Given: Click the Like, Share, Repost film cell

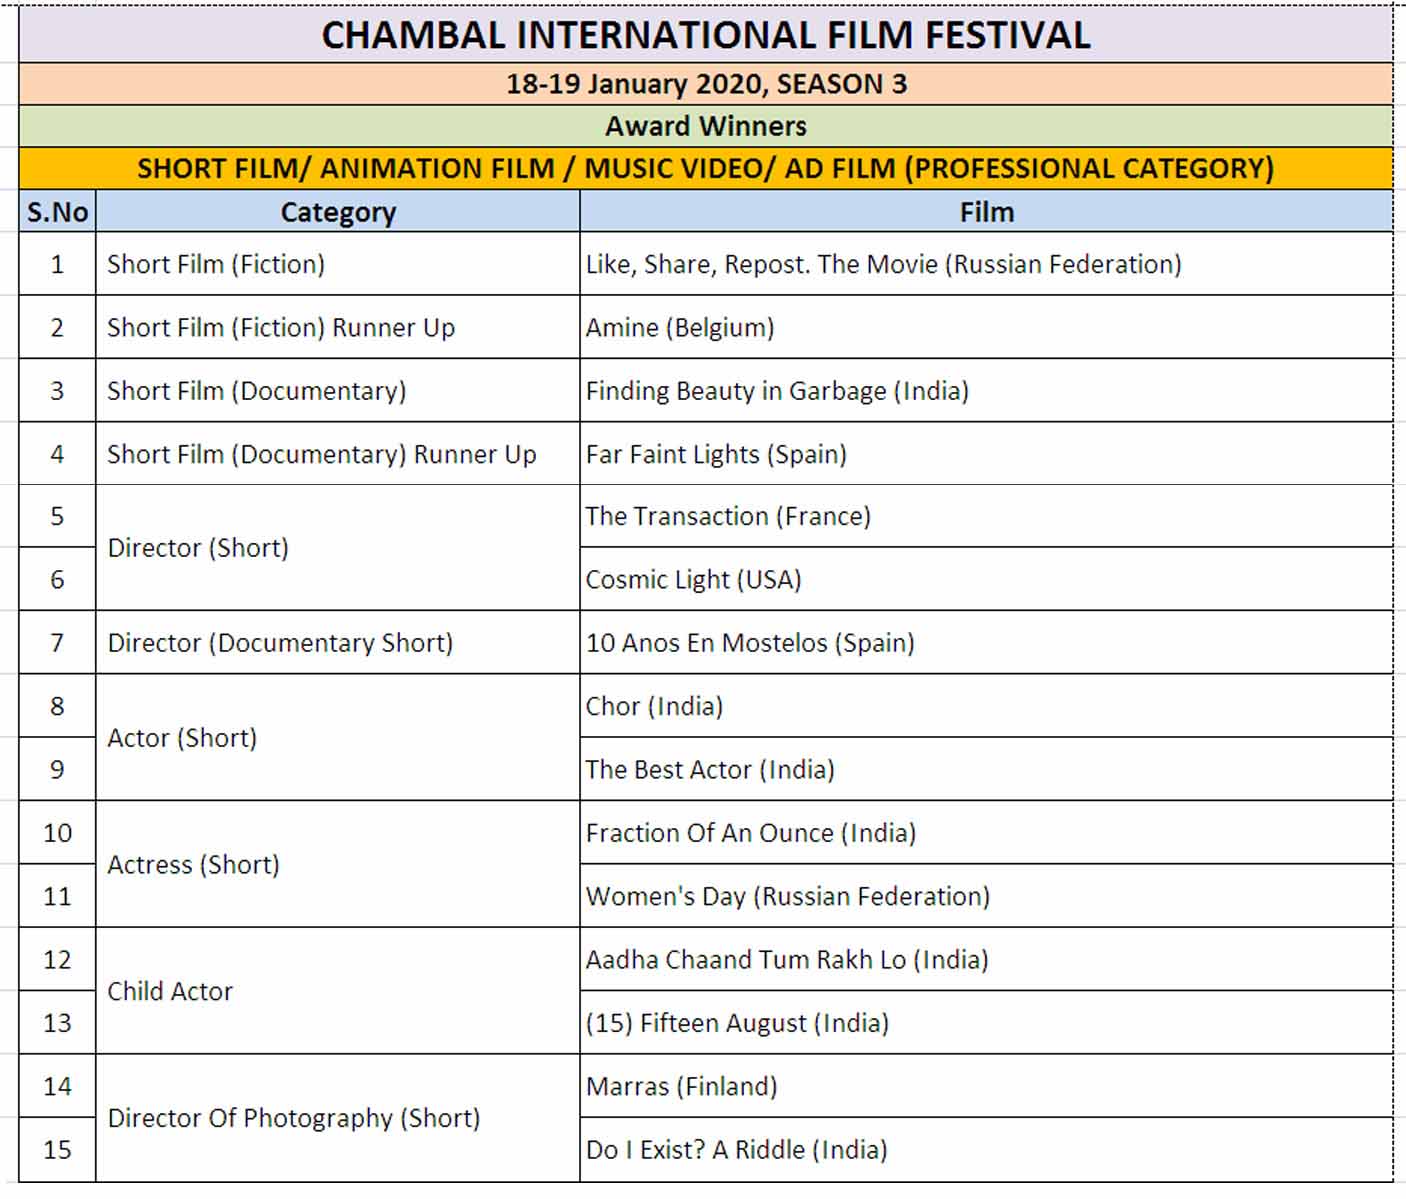Looking at the screenshot, I should click(986, 264).
